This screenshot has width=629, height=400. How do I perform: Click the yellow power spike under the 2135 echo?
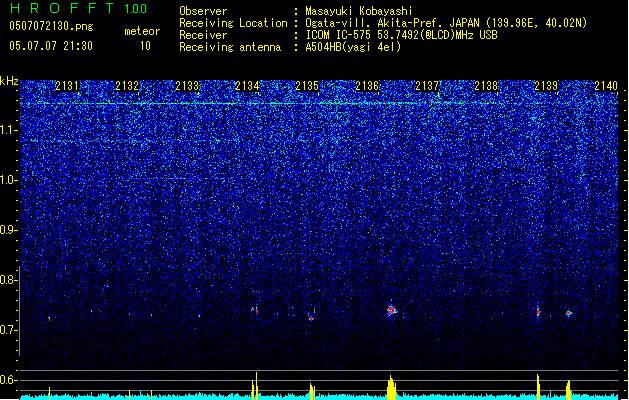(312, 392)
